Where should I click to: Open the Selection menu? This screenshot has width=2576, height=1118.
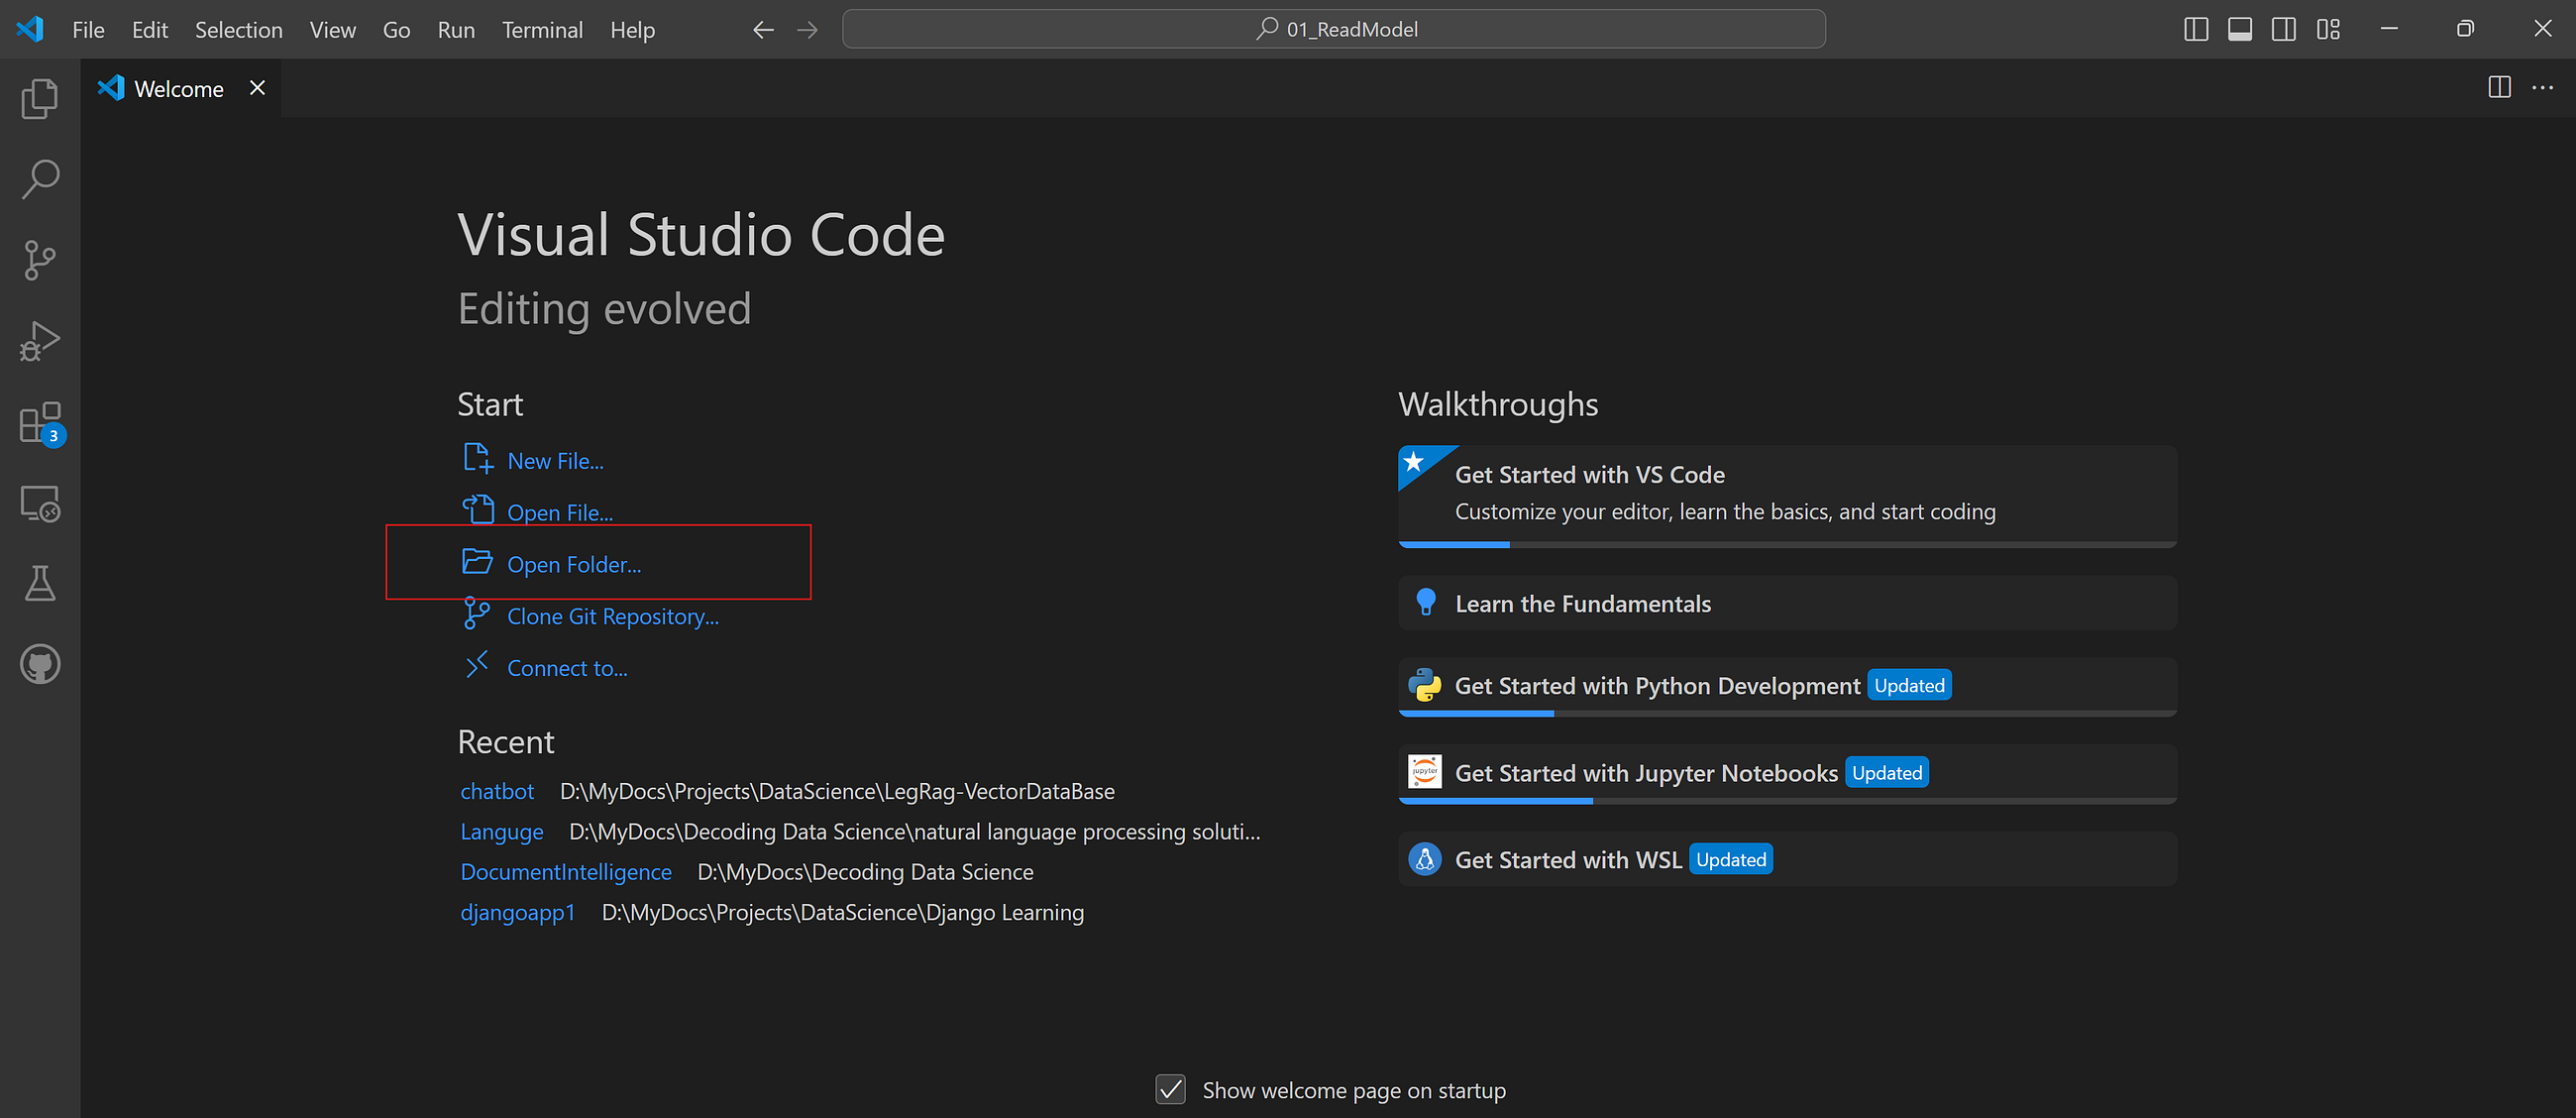tap(238, 30)
